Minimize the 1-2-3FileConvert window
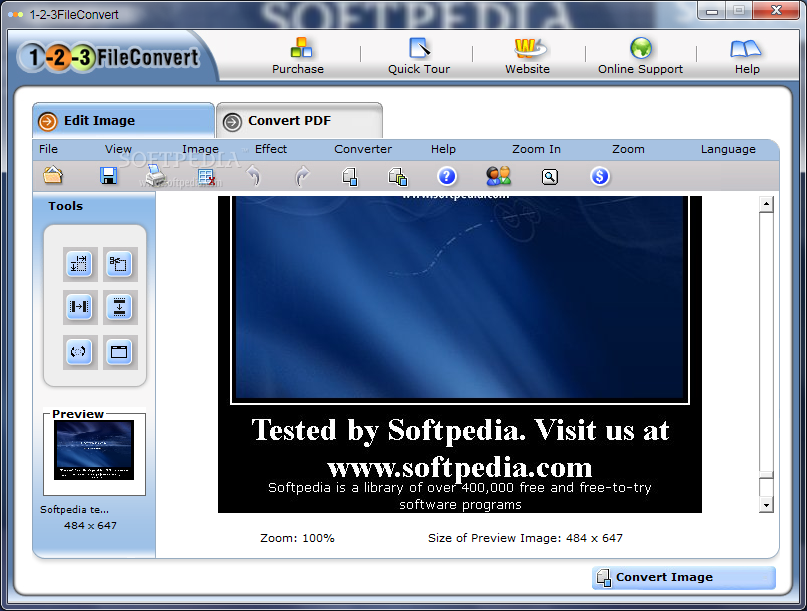This screenshot has width=807, height=611. (712, 11)
